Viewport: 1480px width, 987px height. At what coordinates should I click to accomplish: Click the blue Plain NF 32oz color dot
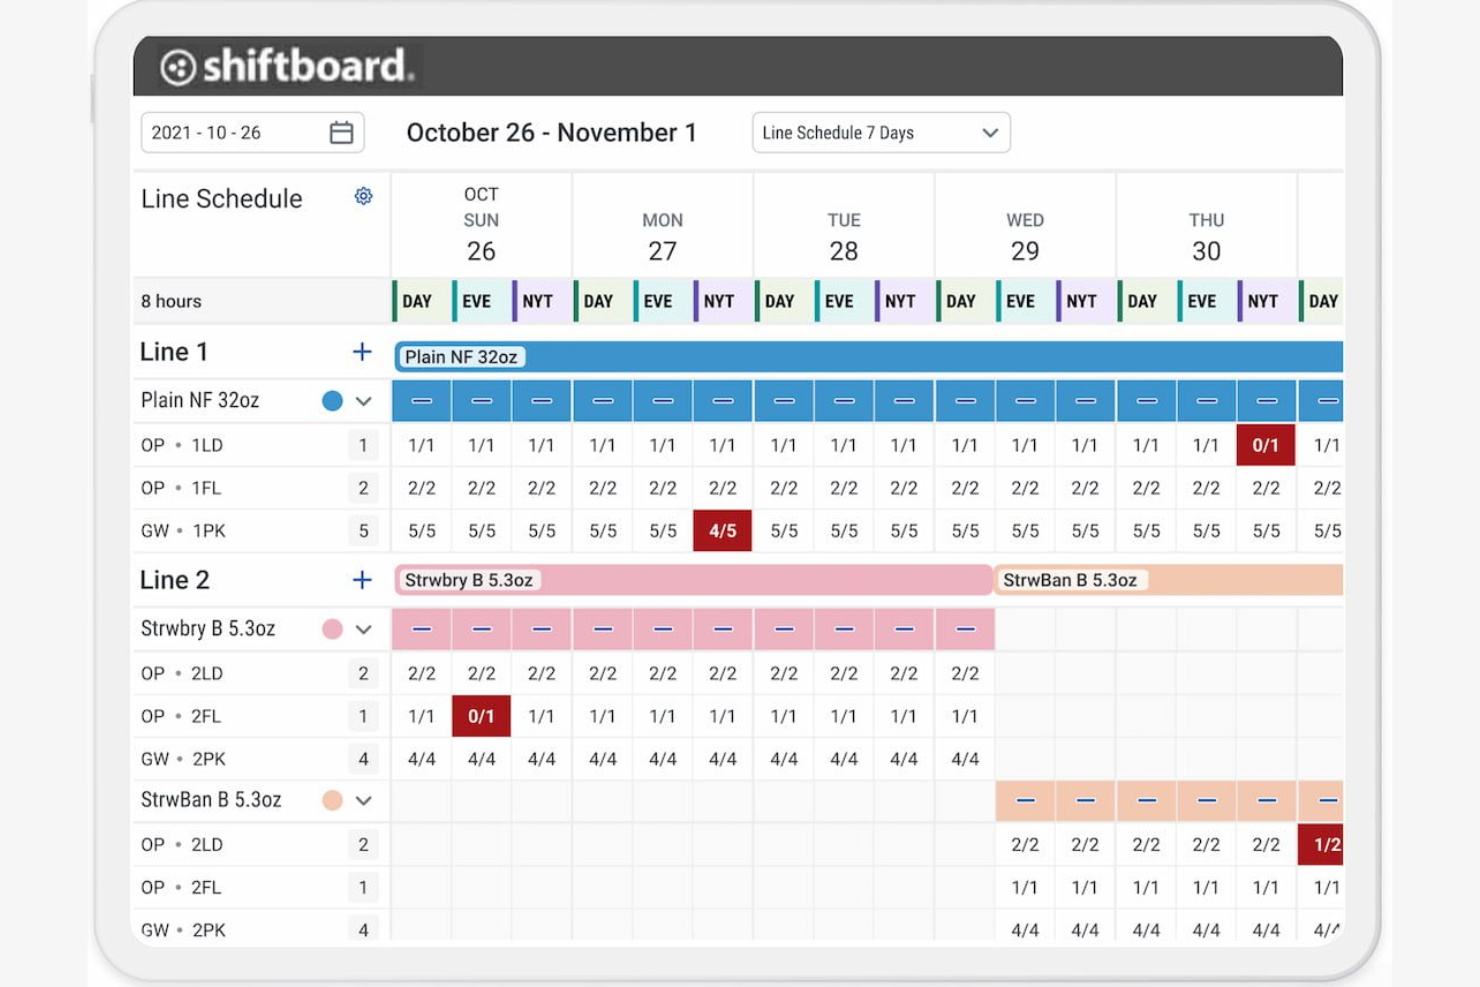(332, 401)
